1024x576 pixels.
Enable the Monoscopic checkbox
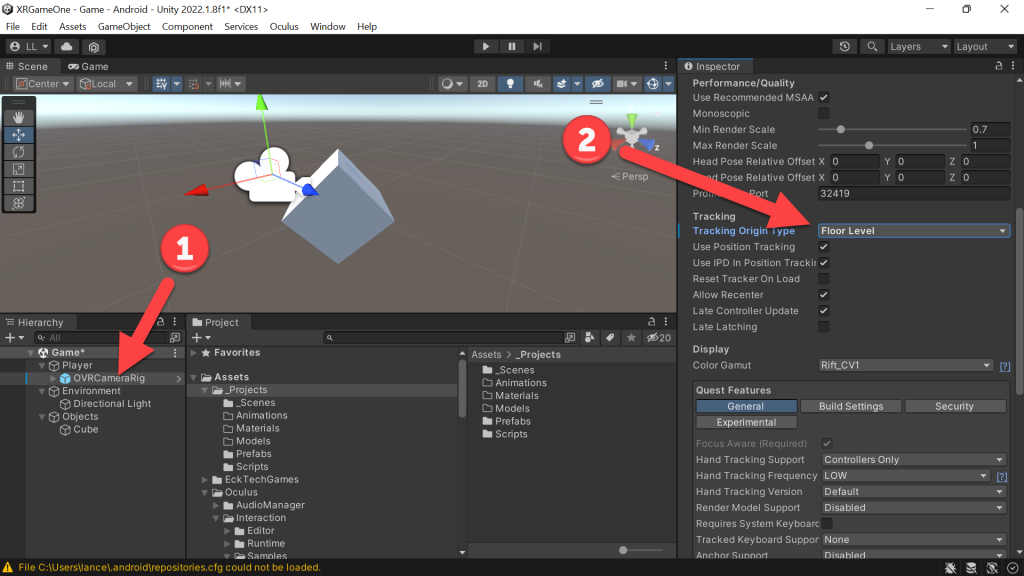(x=824, y=114)
